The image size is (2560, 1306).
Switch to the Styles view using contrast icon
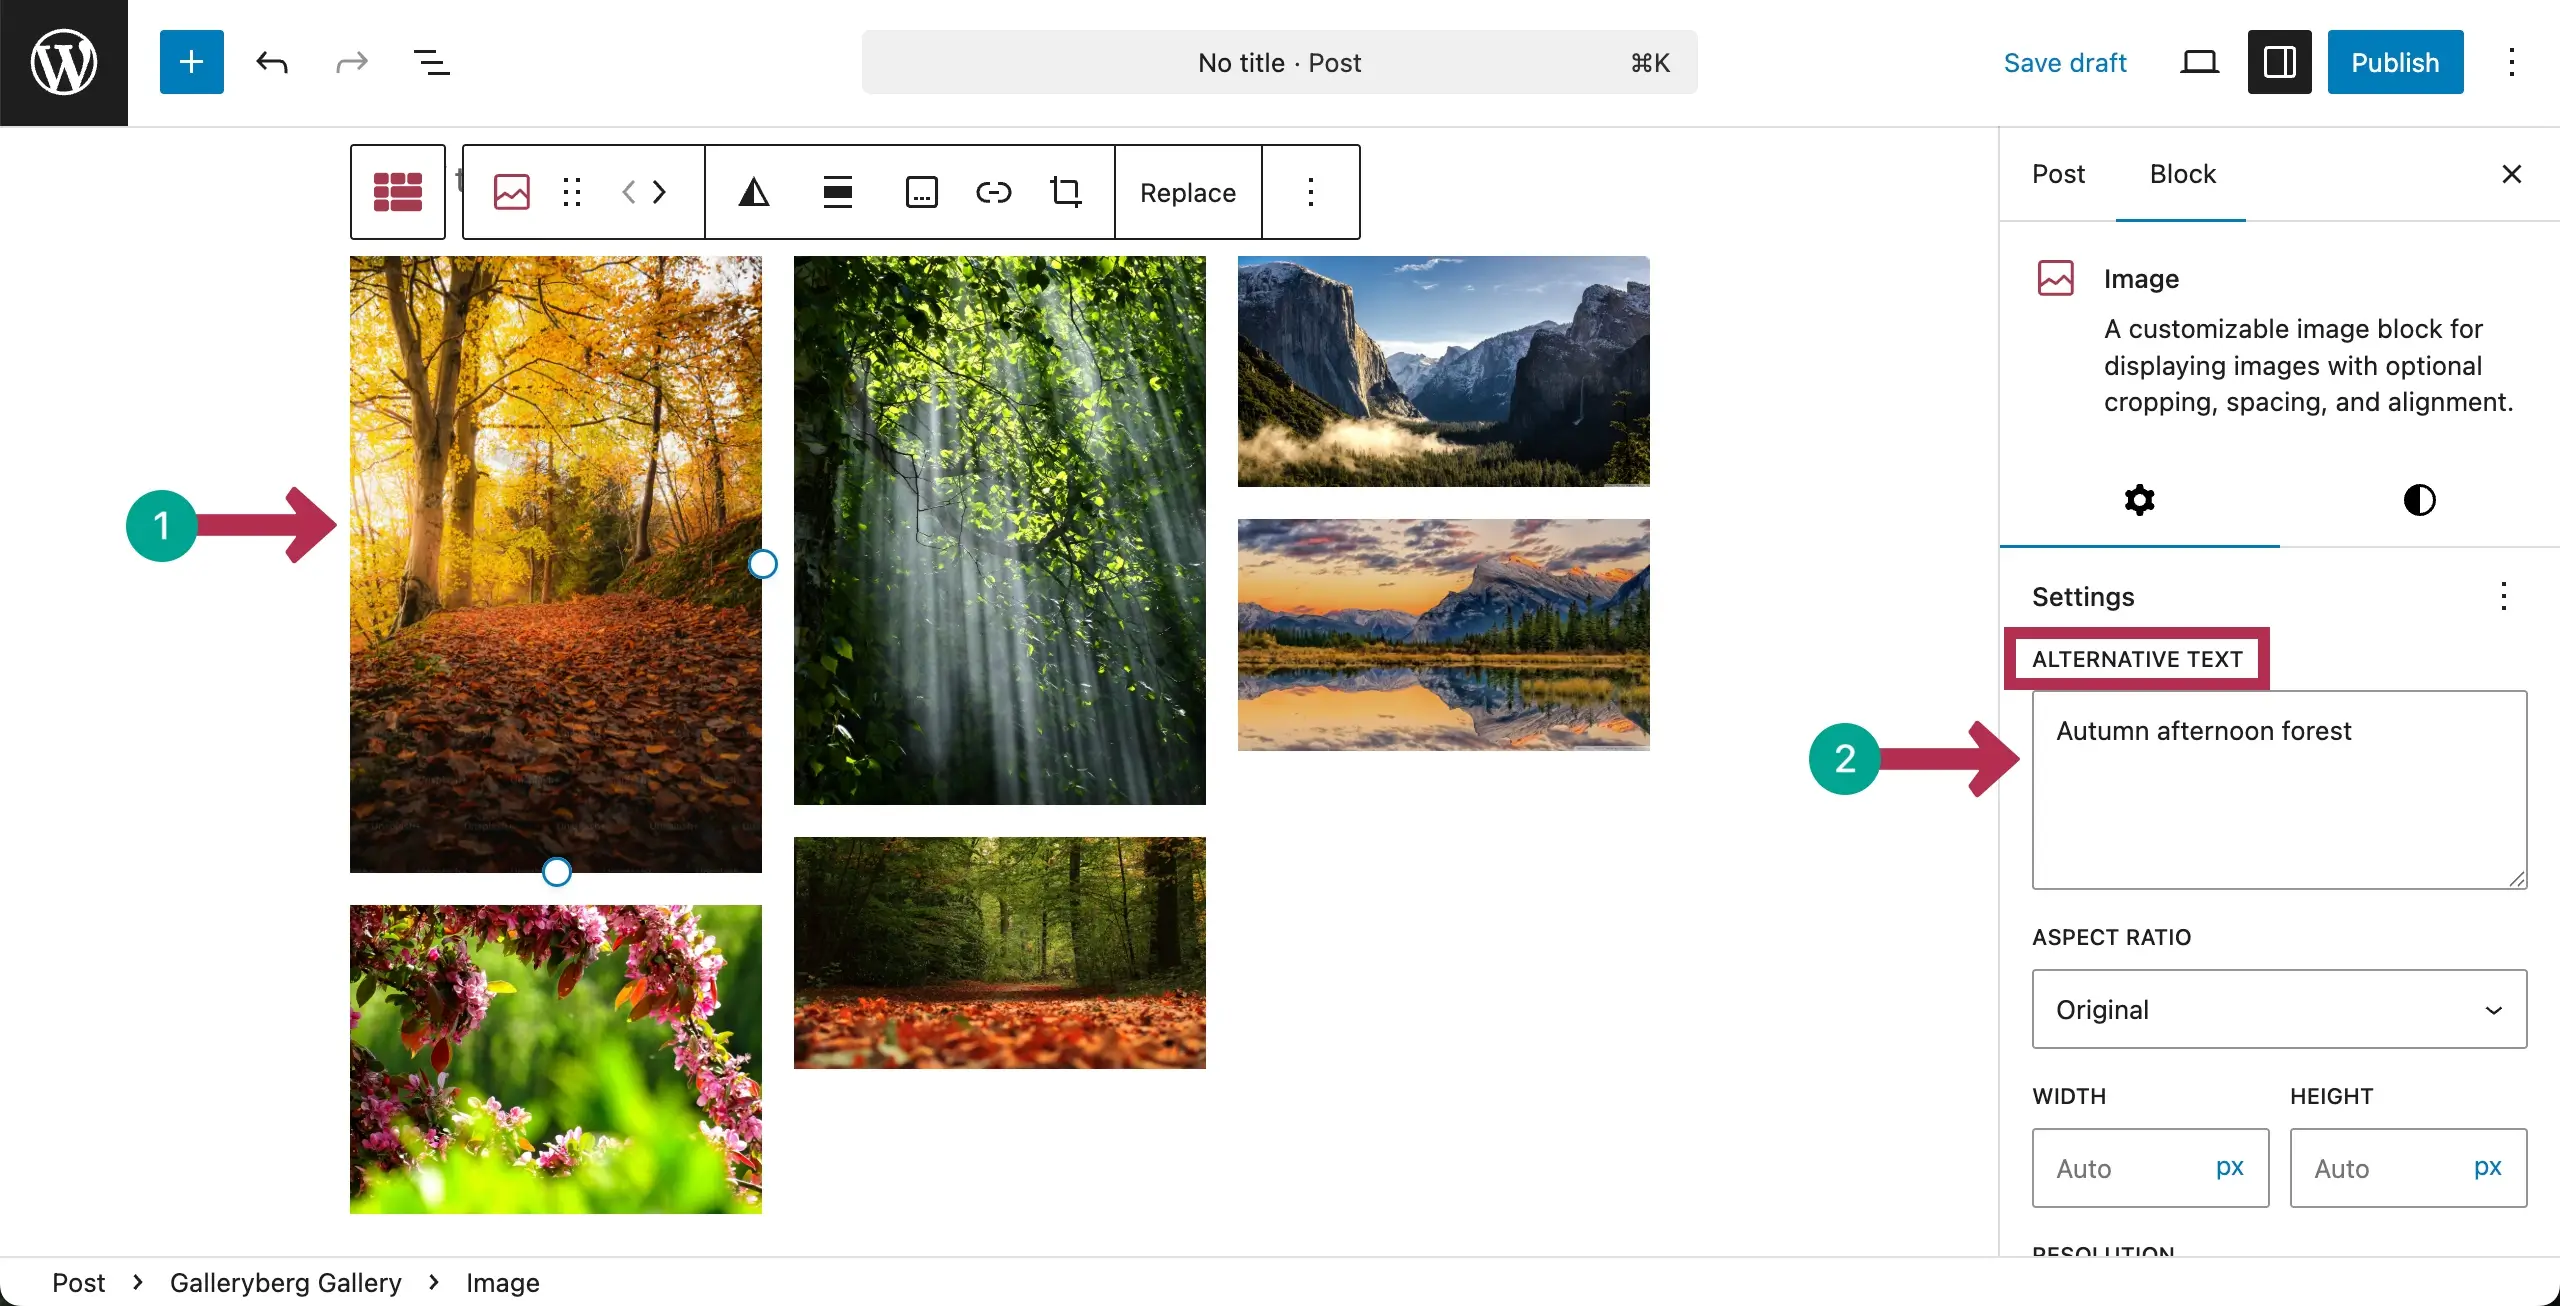[x=2419, y=500]
